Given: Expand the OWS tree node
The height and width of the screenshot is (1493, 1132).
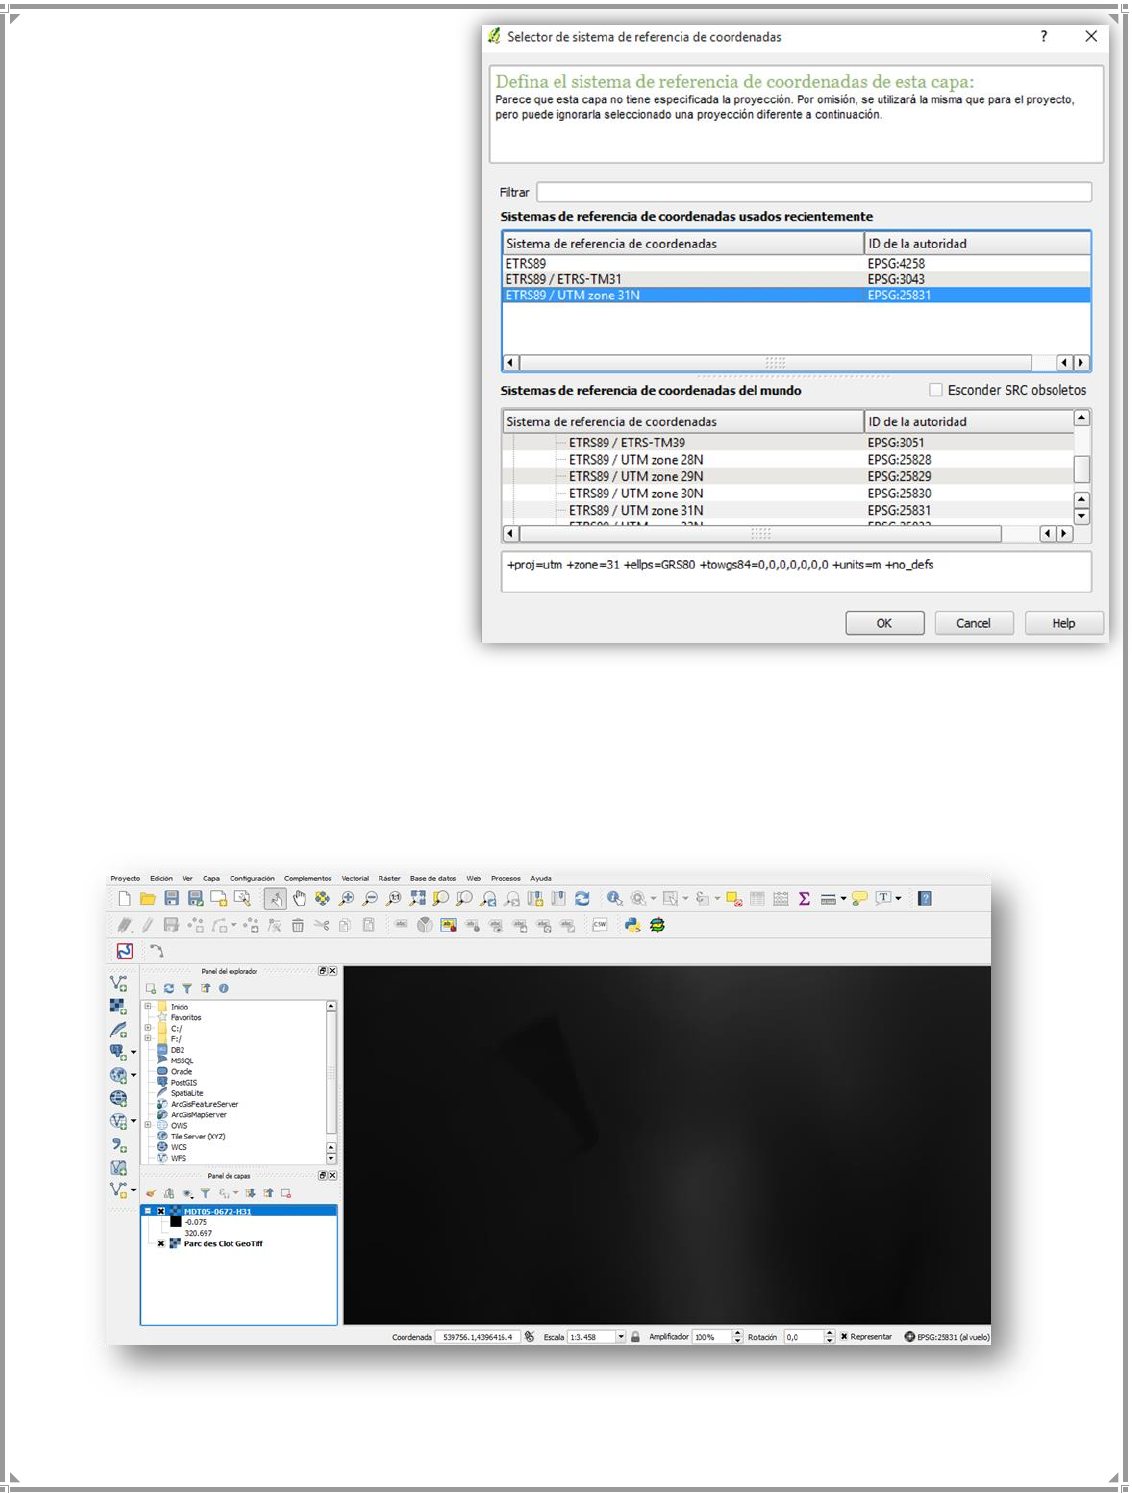Looking at the screenshot, I should (x=148, y=1125).
